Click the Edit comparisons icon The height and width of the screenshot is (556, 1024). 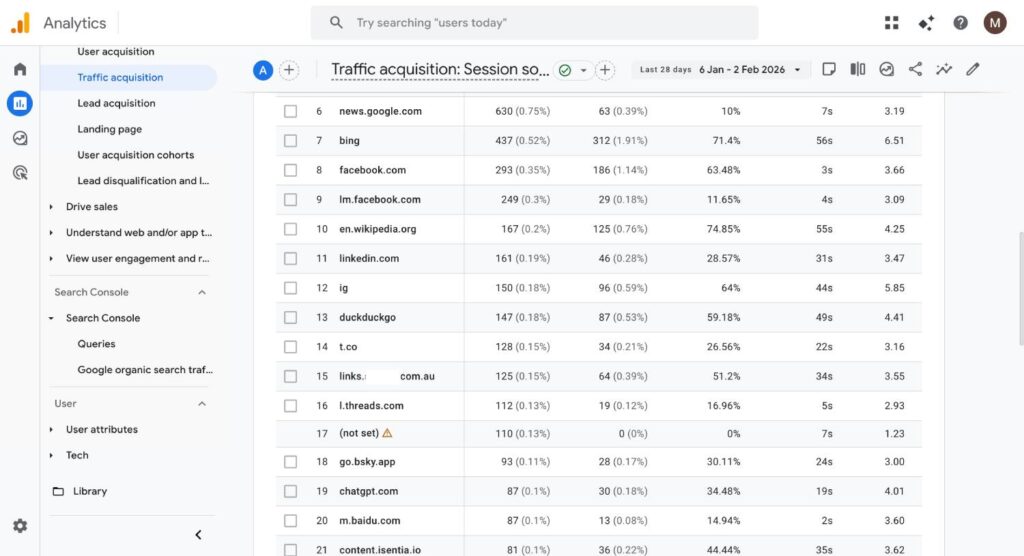pos(858,70)
